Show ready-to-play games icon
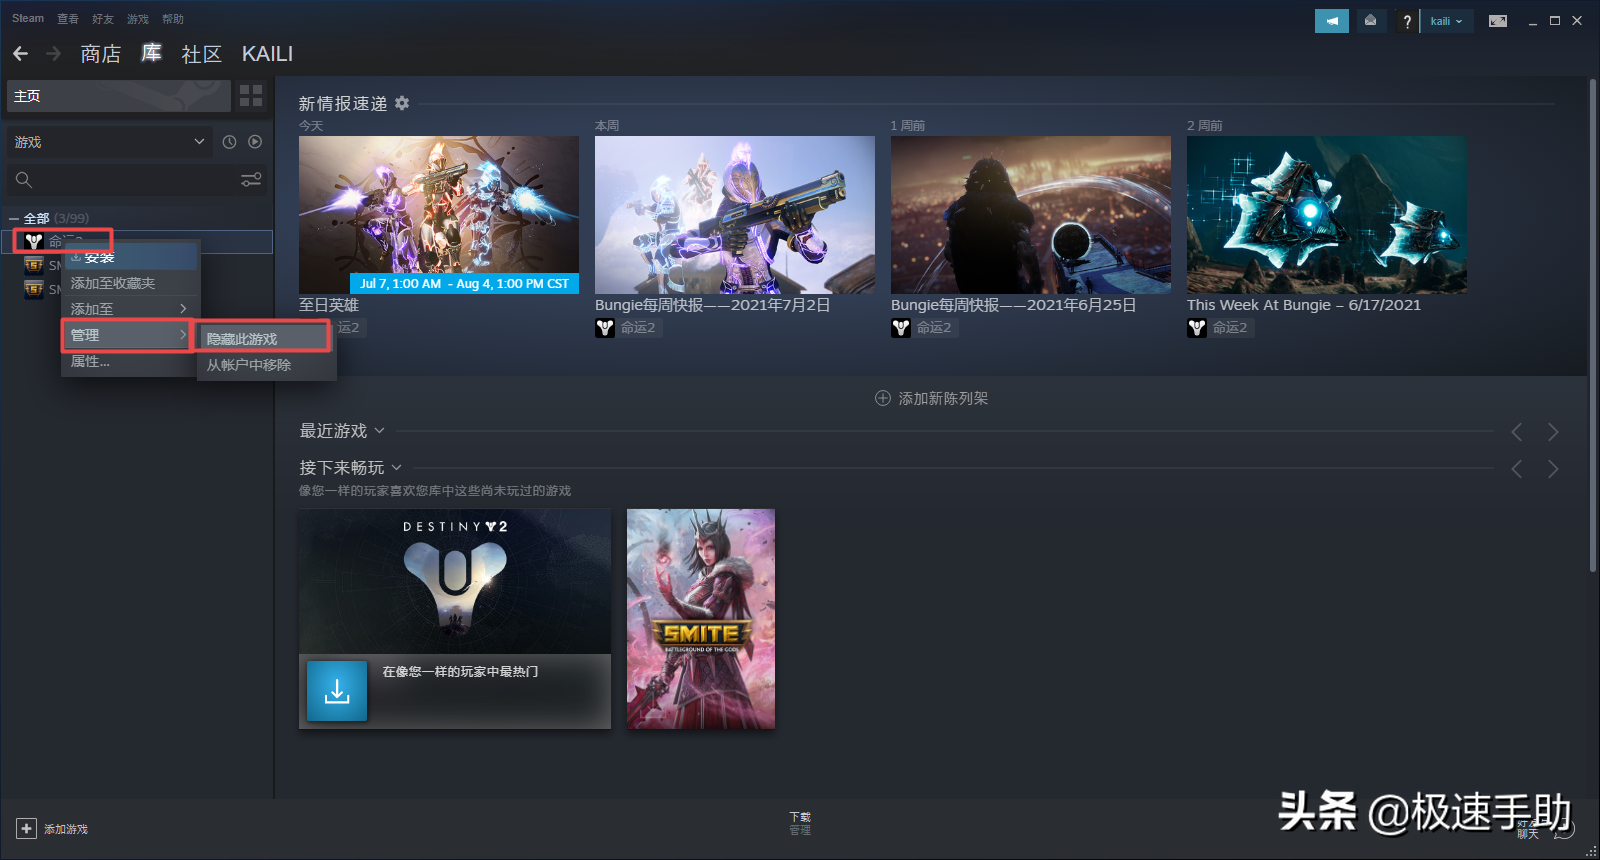 click(255, 142)
